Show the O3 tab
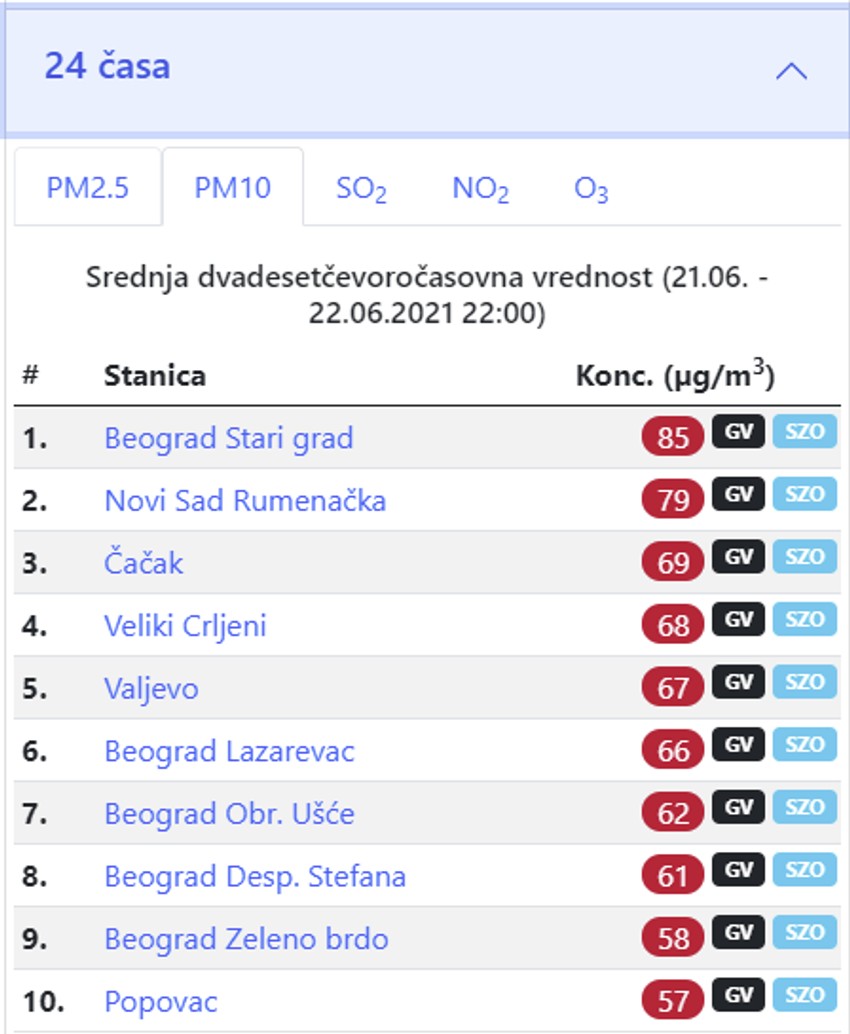 (591, 188)
